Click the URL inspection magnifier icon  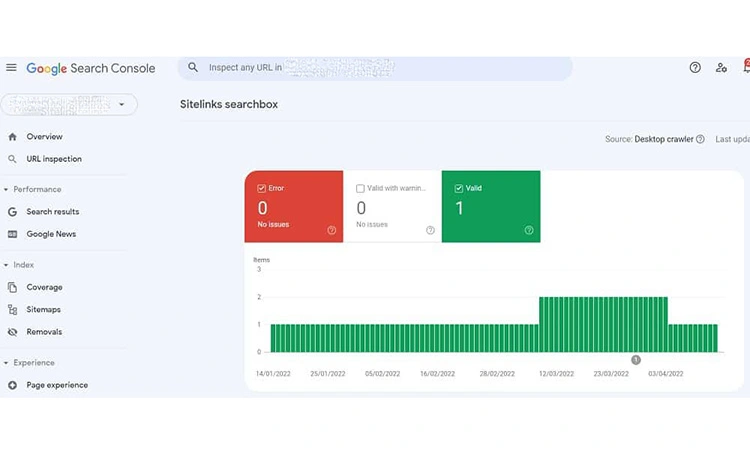pos(12,159)
